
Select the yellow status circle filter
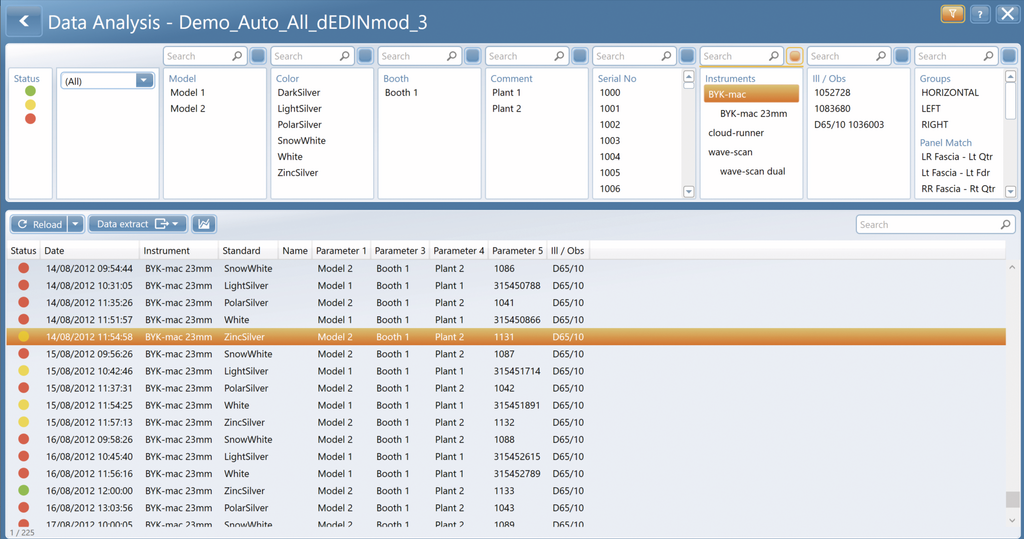30,105
